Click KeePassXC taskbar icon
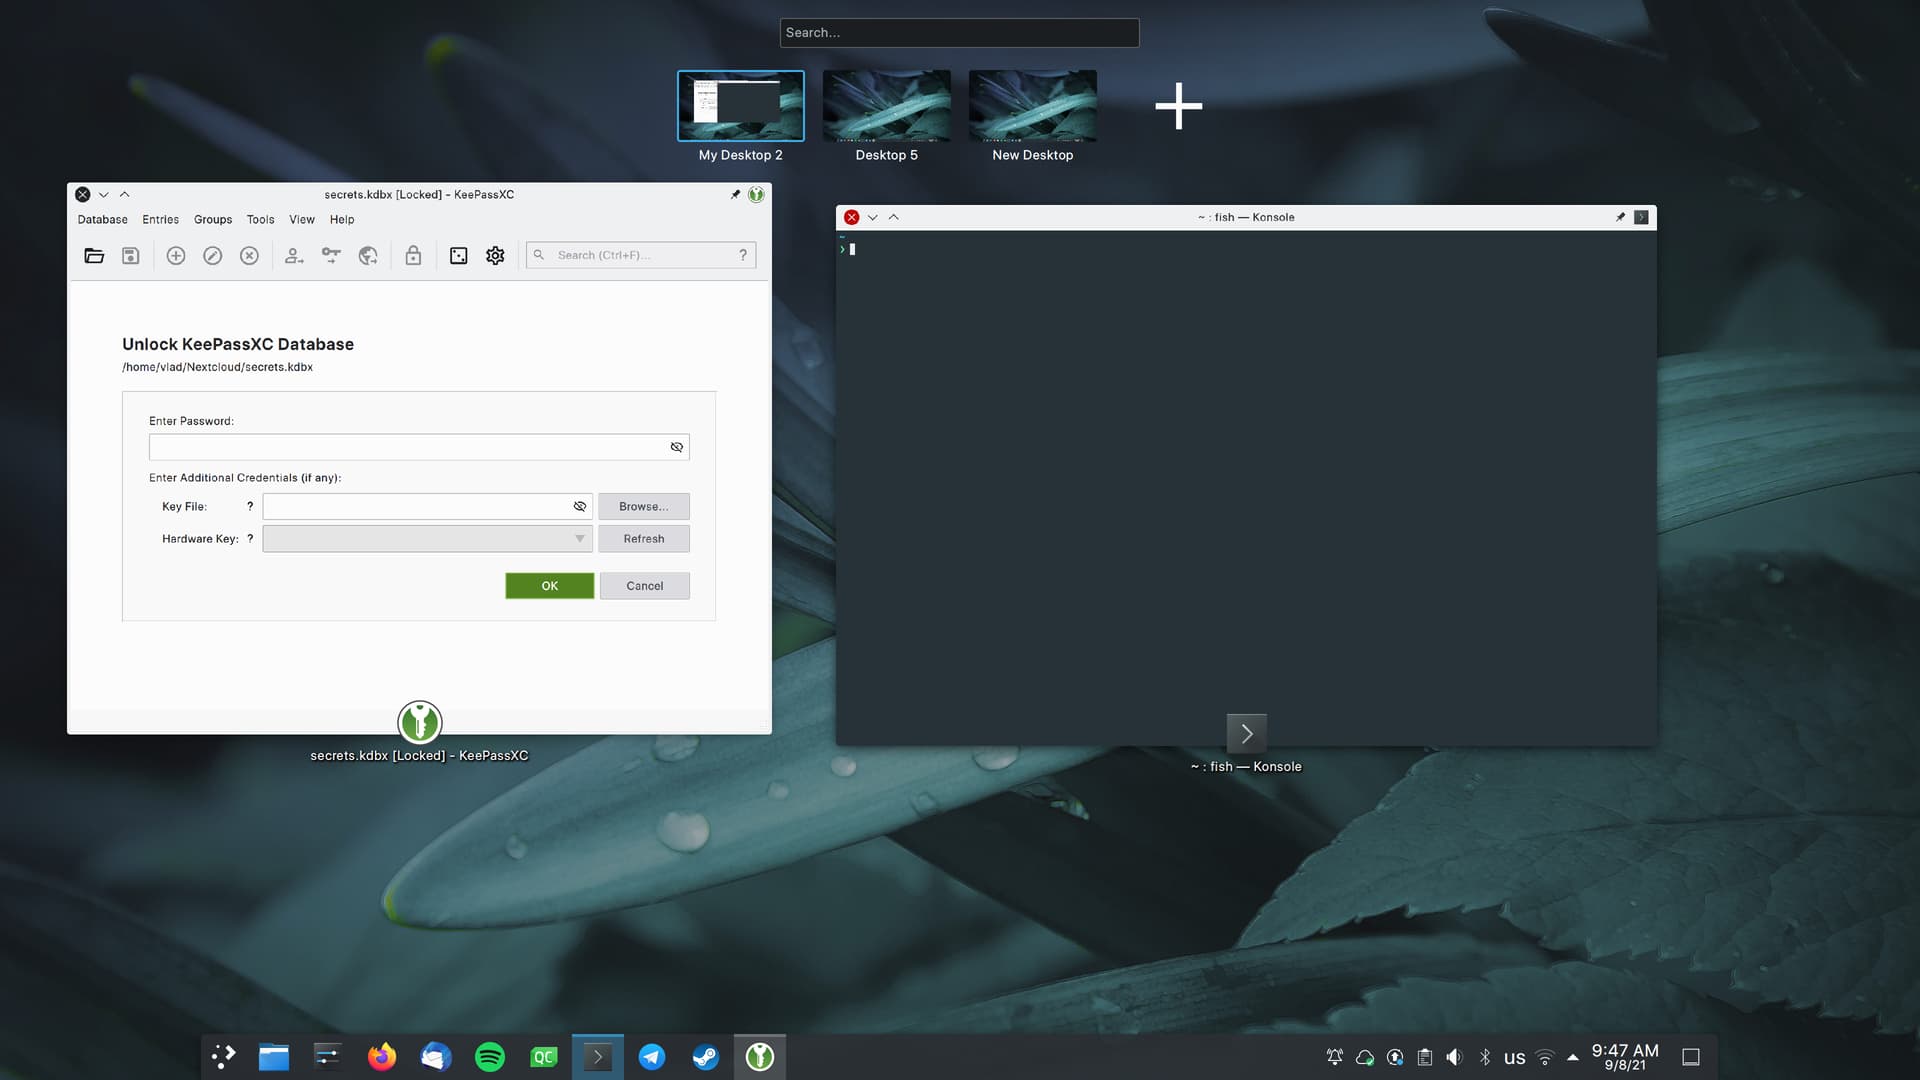The width and height of the screenshot is (1920, 1080). [x=760, y=1057]
